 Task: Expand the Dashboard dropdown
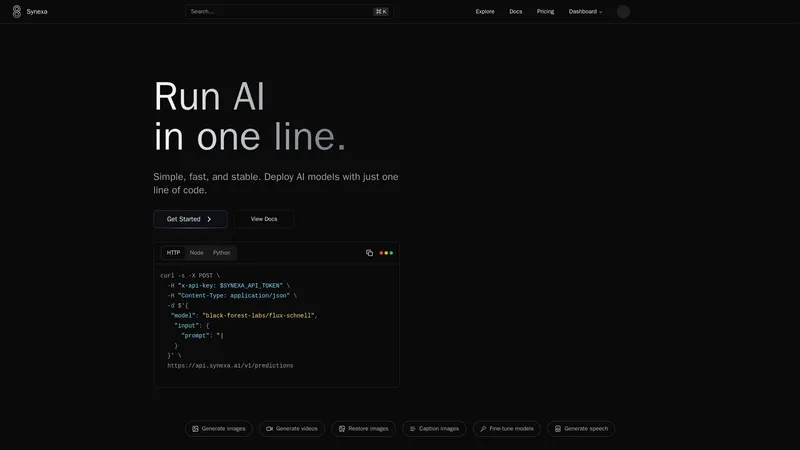click(585, 12)
